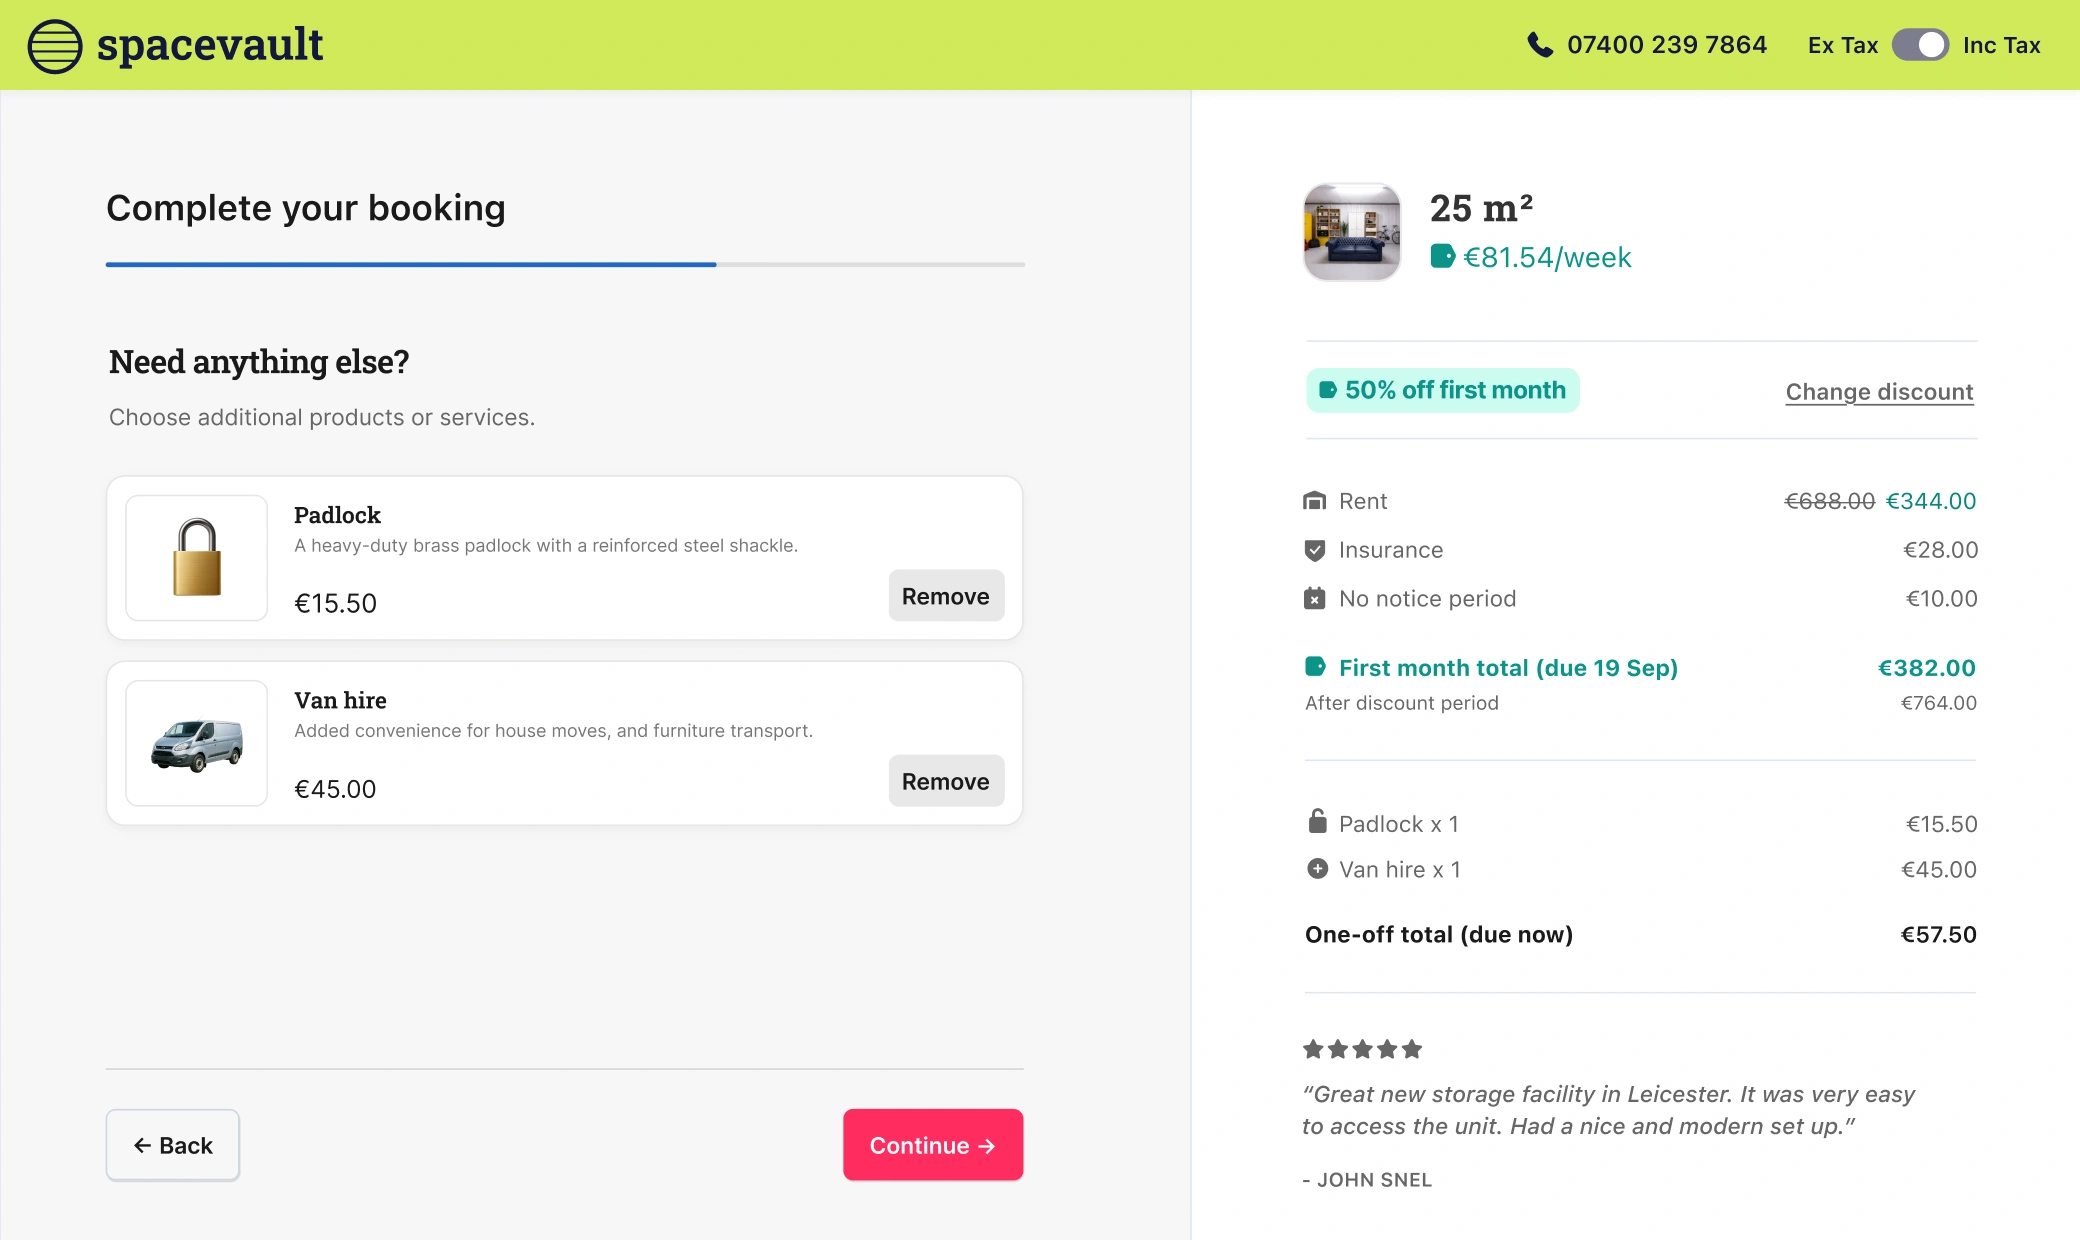Click the building icon next to Rent
The width and height of the screenshot is (2080, 1240).
click(1315, 500)
